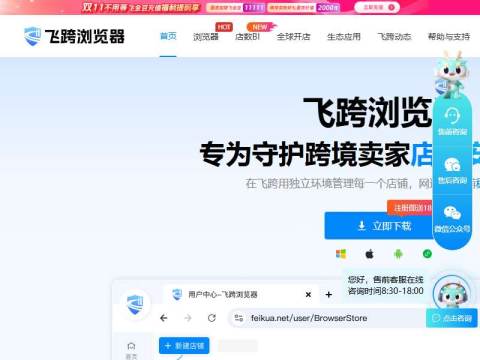
Task: Click the plus new-tab button
Action: (329, 295)
